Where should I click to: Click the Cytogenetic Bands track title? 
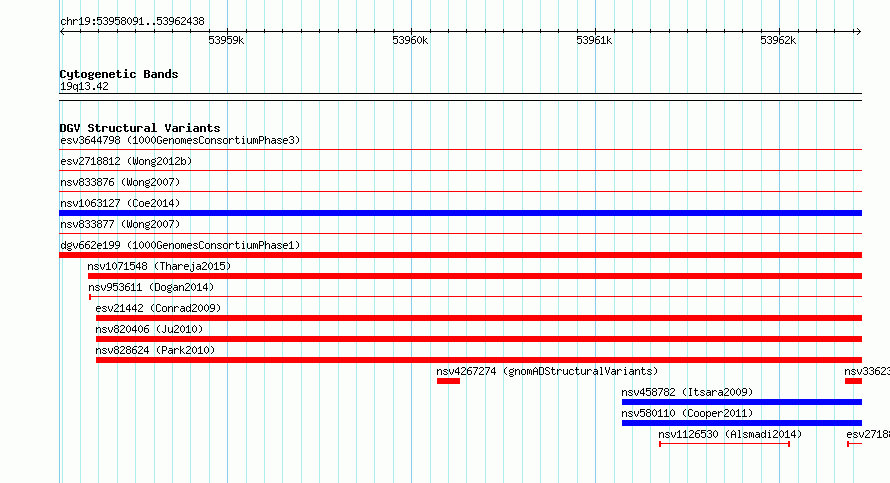(119, 74)
